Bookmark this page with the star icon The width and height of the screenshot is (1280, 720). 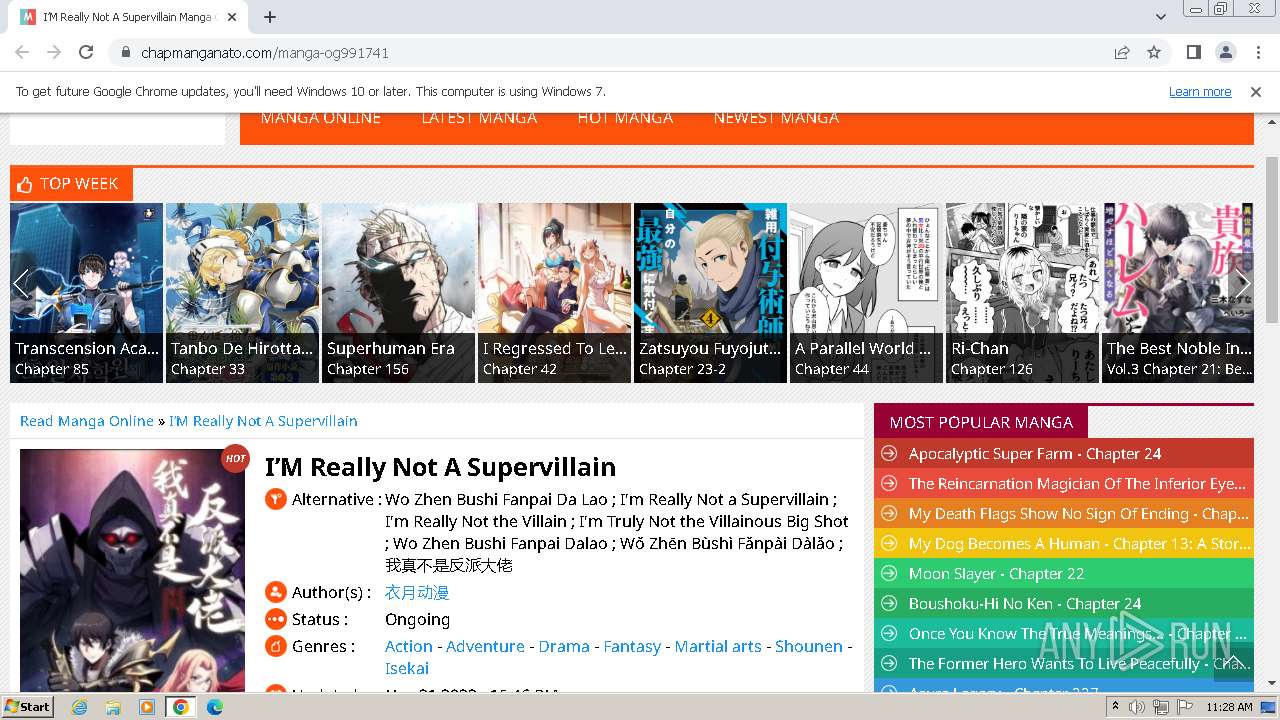click(x=1154, y=52)
